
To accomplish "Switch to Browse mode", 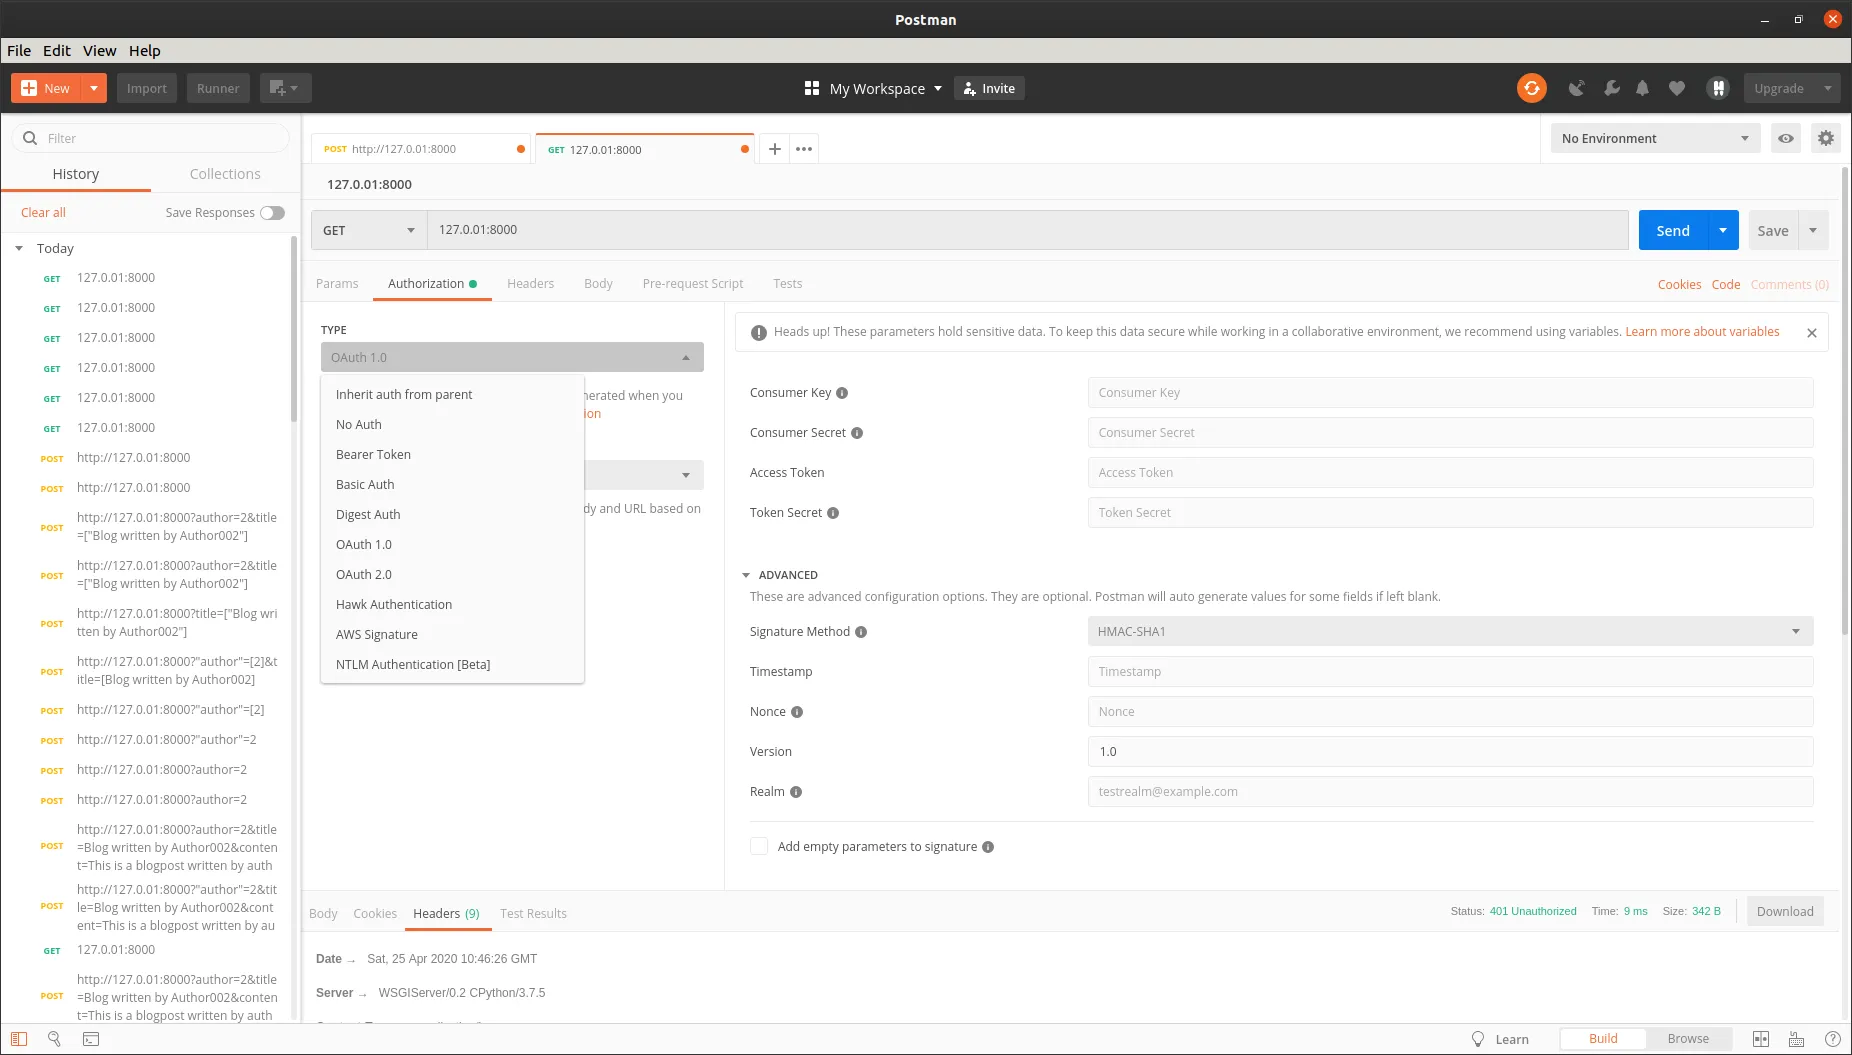I will point(1688,1039).
